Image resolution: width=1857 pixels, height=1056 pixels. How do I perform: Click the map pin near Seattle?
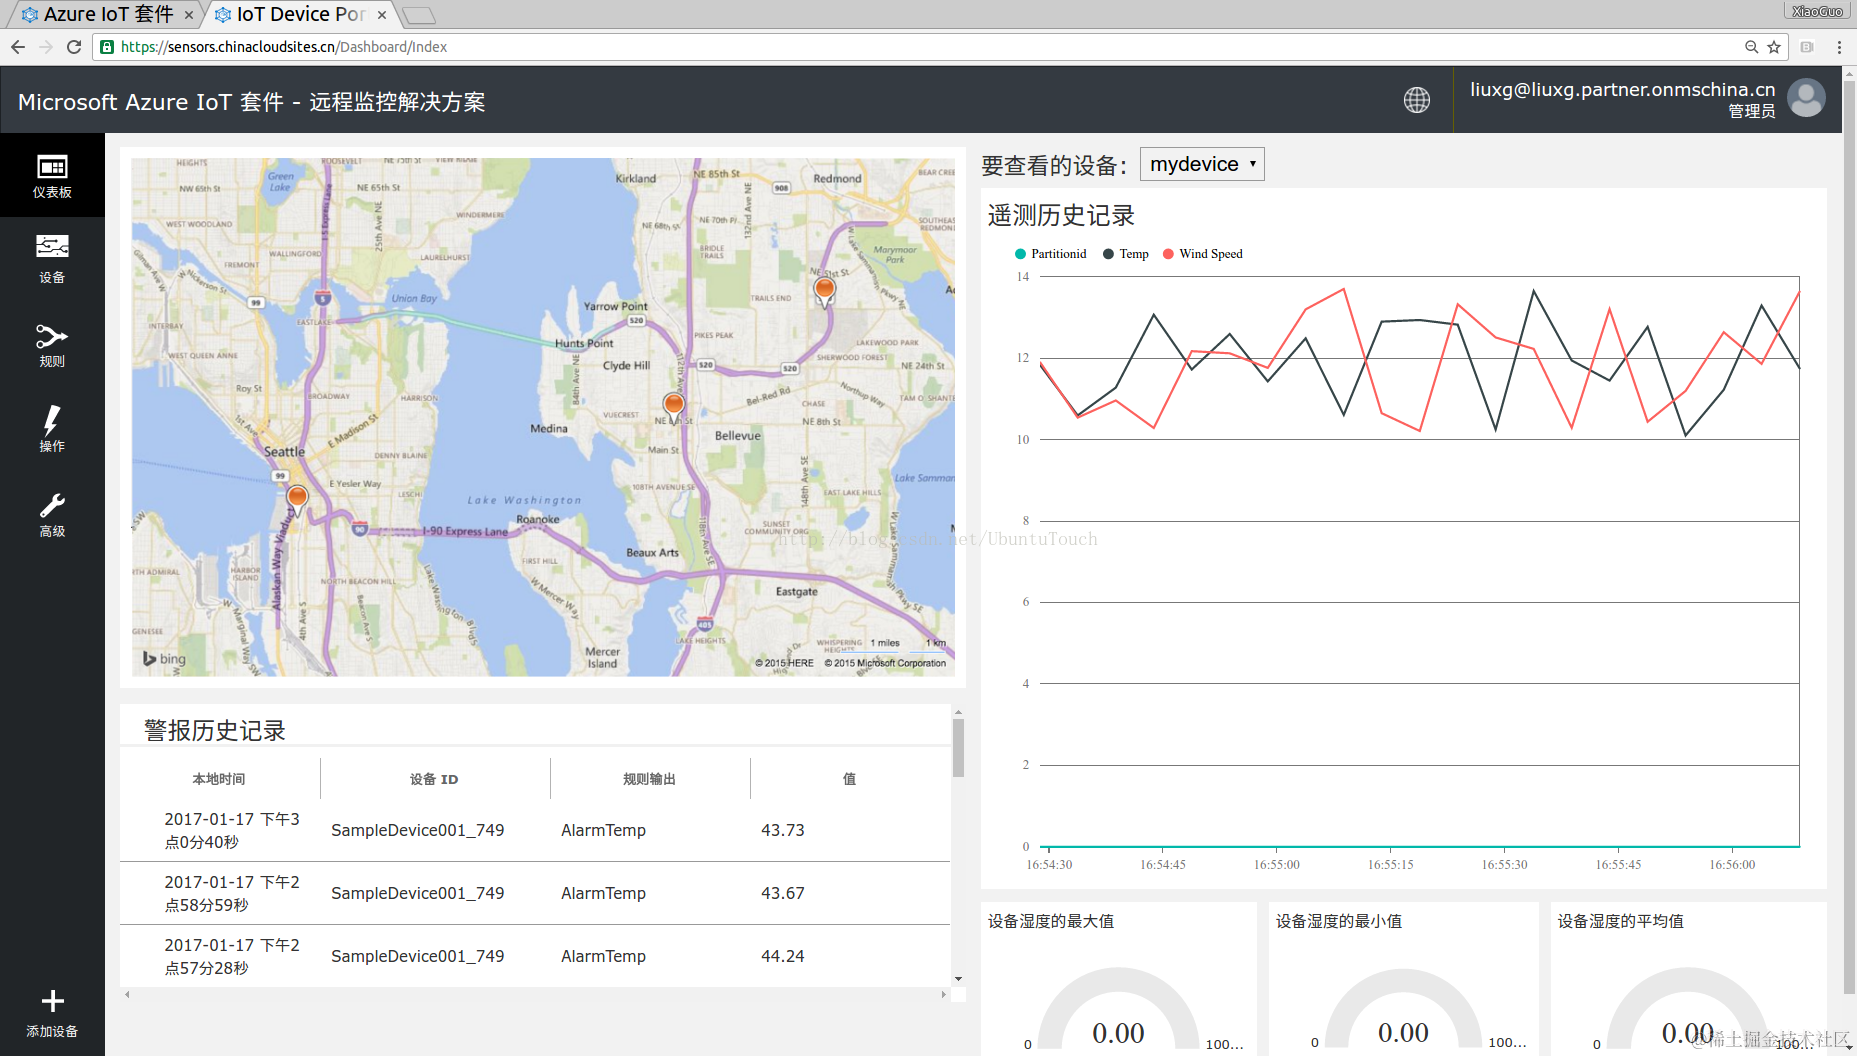tap(297, 500)
